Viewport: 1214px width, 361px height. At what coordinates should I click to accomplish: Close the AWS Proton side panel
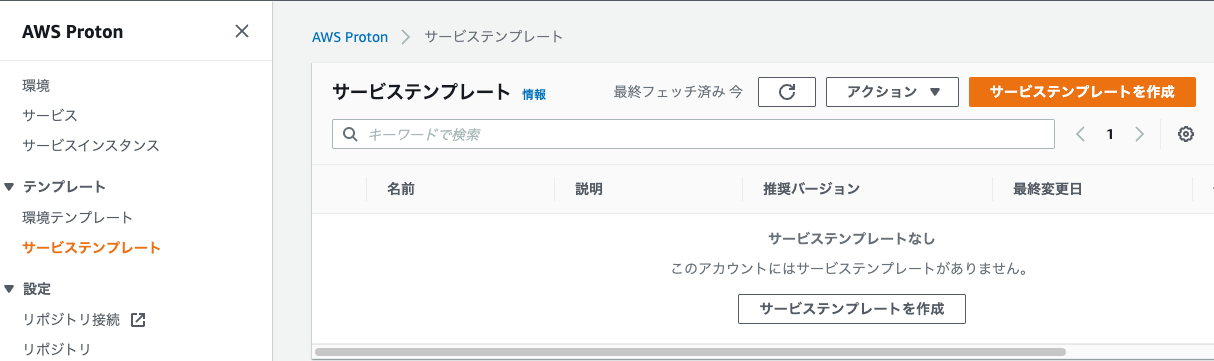[241, 31]
